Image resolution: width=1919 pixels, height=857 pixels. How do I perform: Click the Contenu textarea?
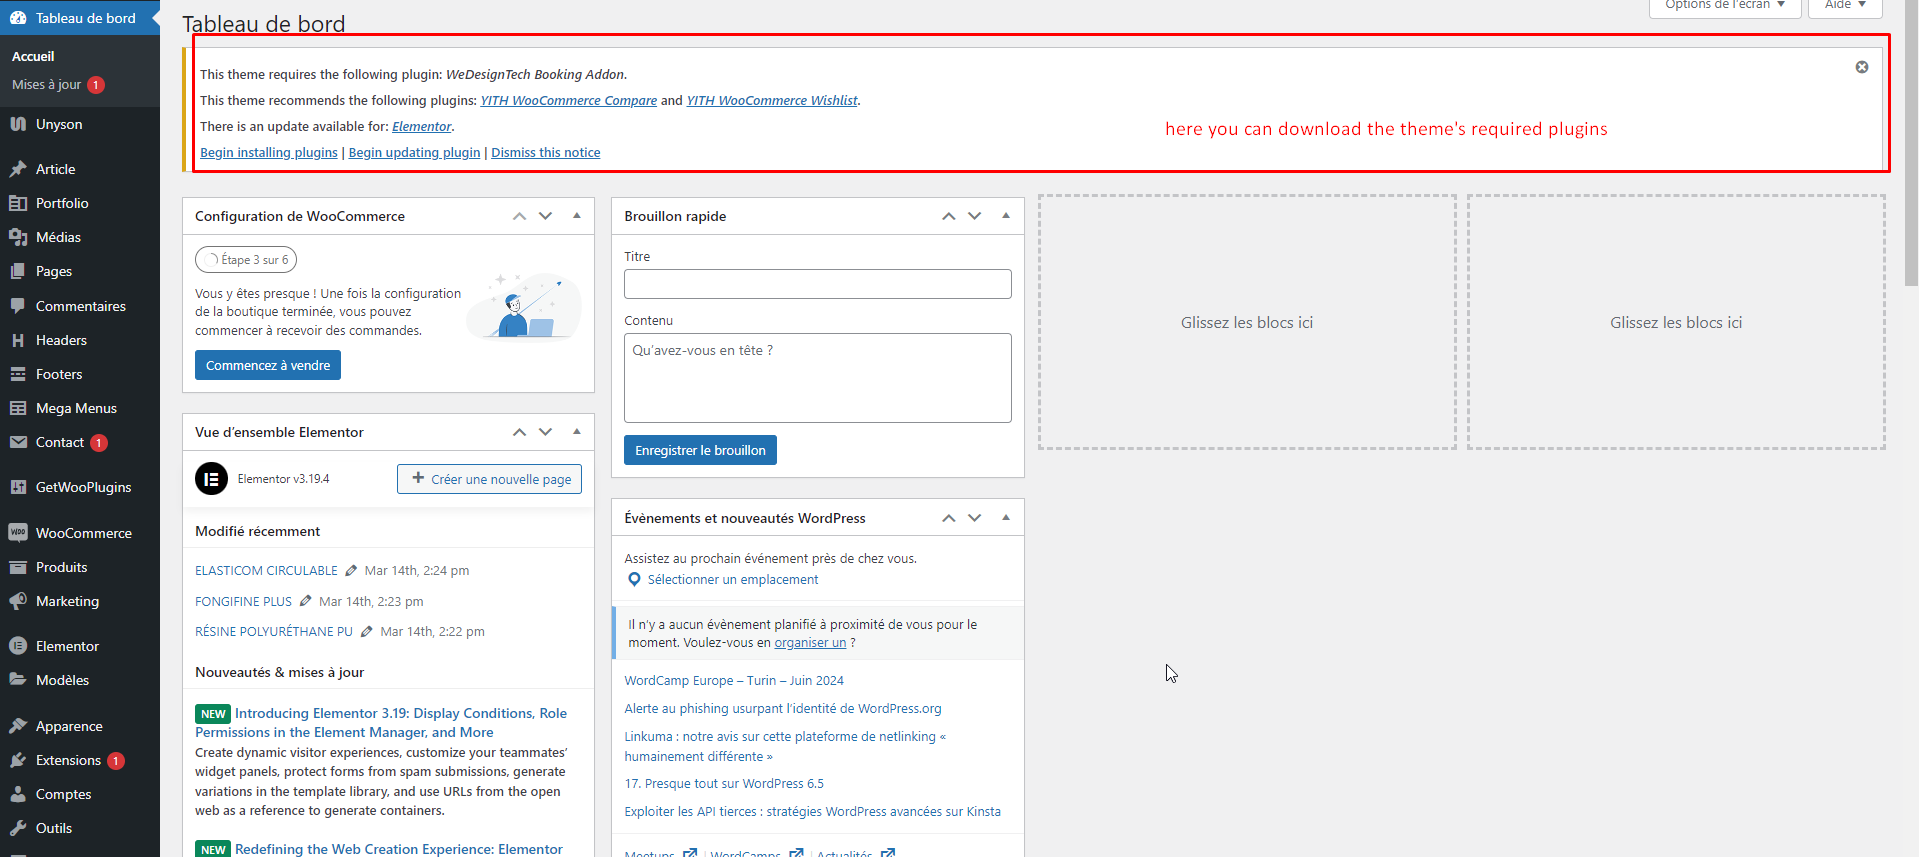coord(818,378)
